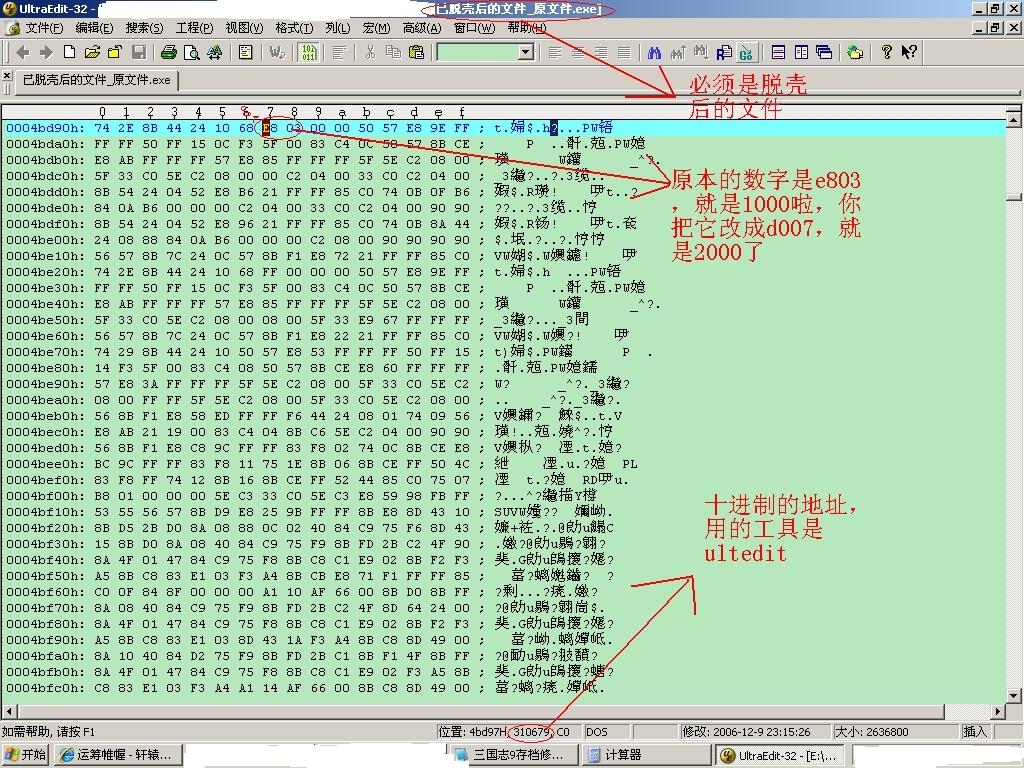The height and width of the screenshot is (768, 1024).
Task: Open the toolbar search combo dropdown arrow
Action: pos(526,52)
